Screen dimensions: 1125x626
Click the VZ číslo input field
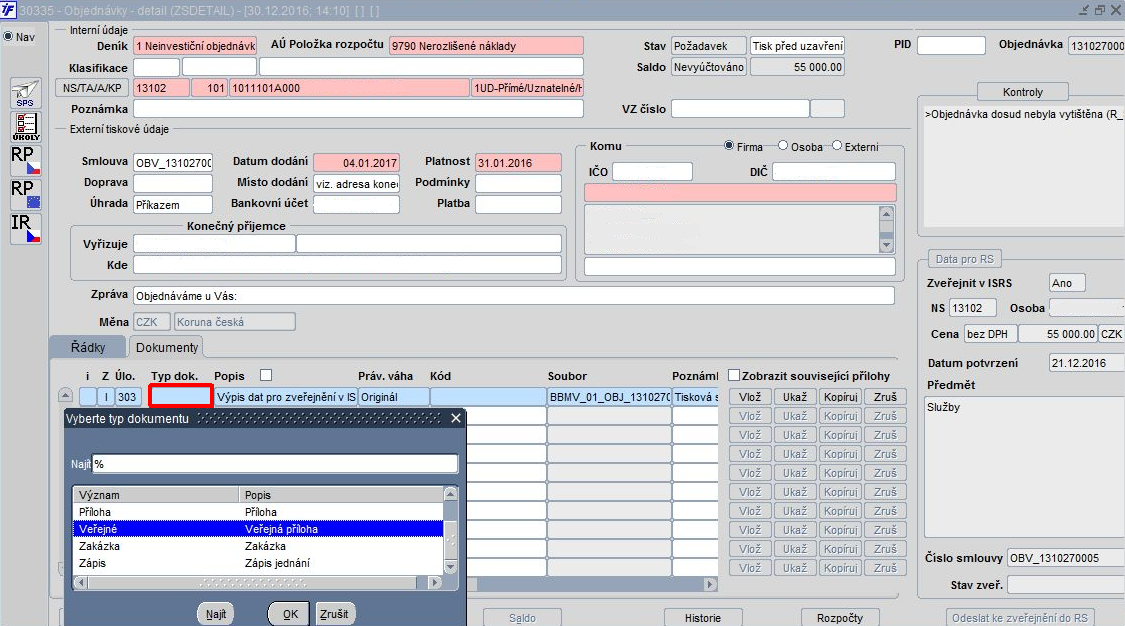coord(740,109)
